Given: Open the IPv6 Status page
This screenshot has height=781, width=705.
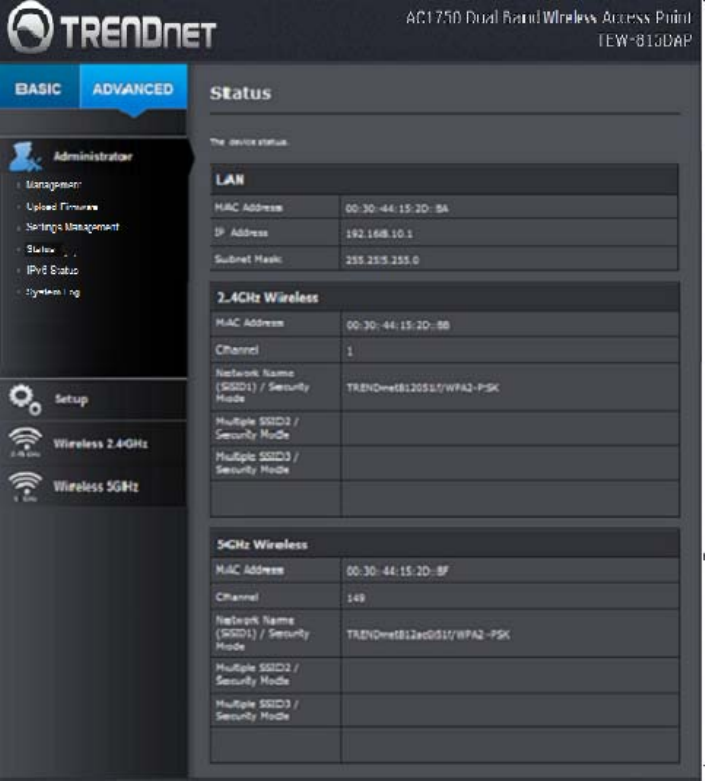Looking at the screenshot, I should tap(52, 270).
